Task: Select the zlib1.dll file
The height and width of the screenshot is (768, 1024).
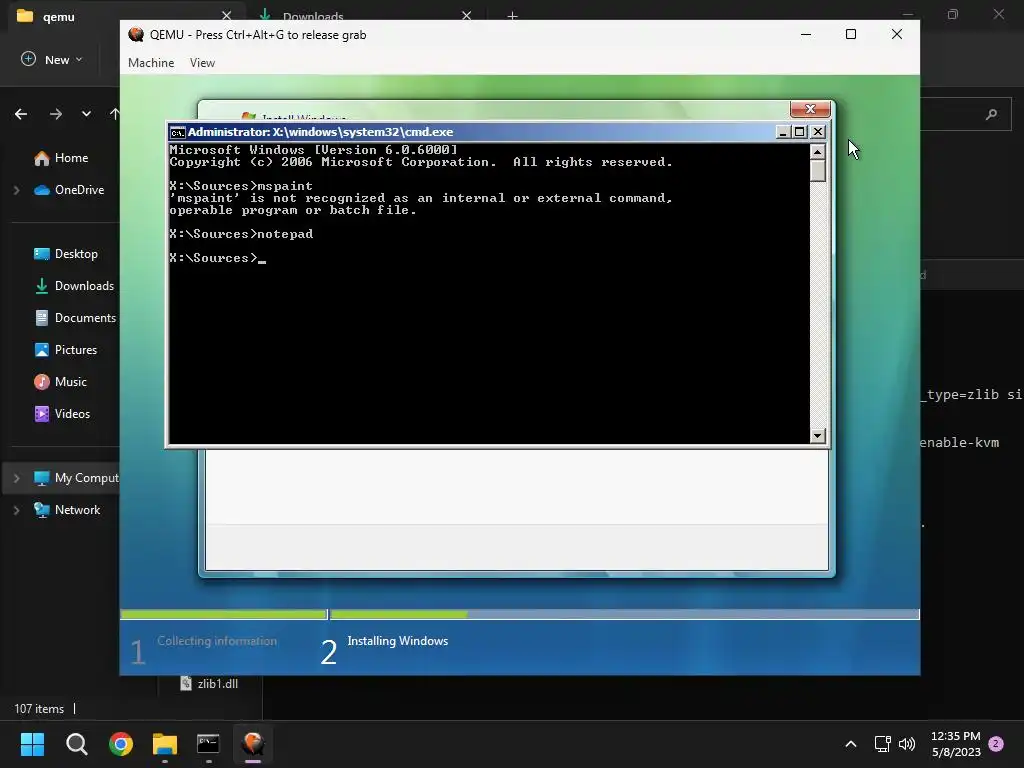Action: click(x=210, y=684)
